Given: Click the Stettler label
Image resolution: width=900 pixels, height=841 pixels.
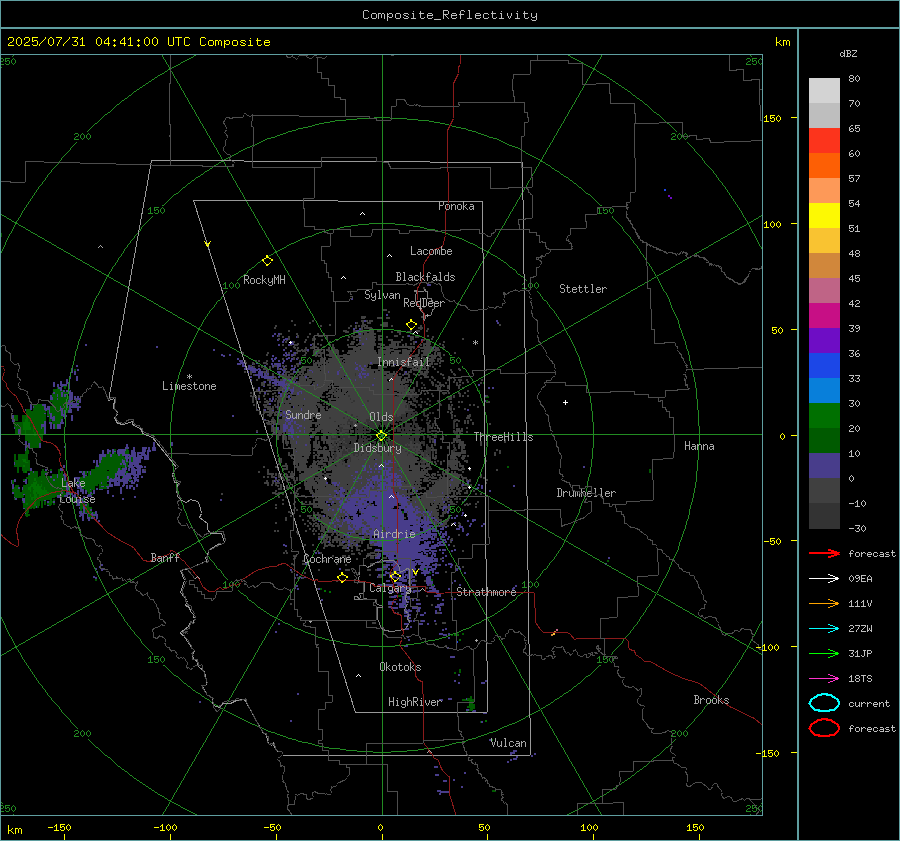Looking at the screenshot, I should [x=583, y=289].
